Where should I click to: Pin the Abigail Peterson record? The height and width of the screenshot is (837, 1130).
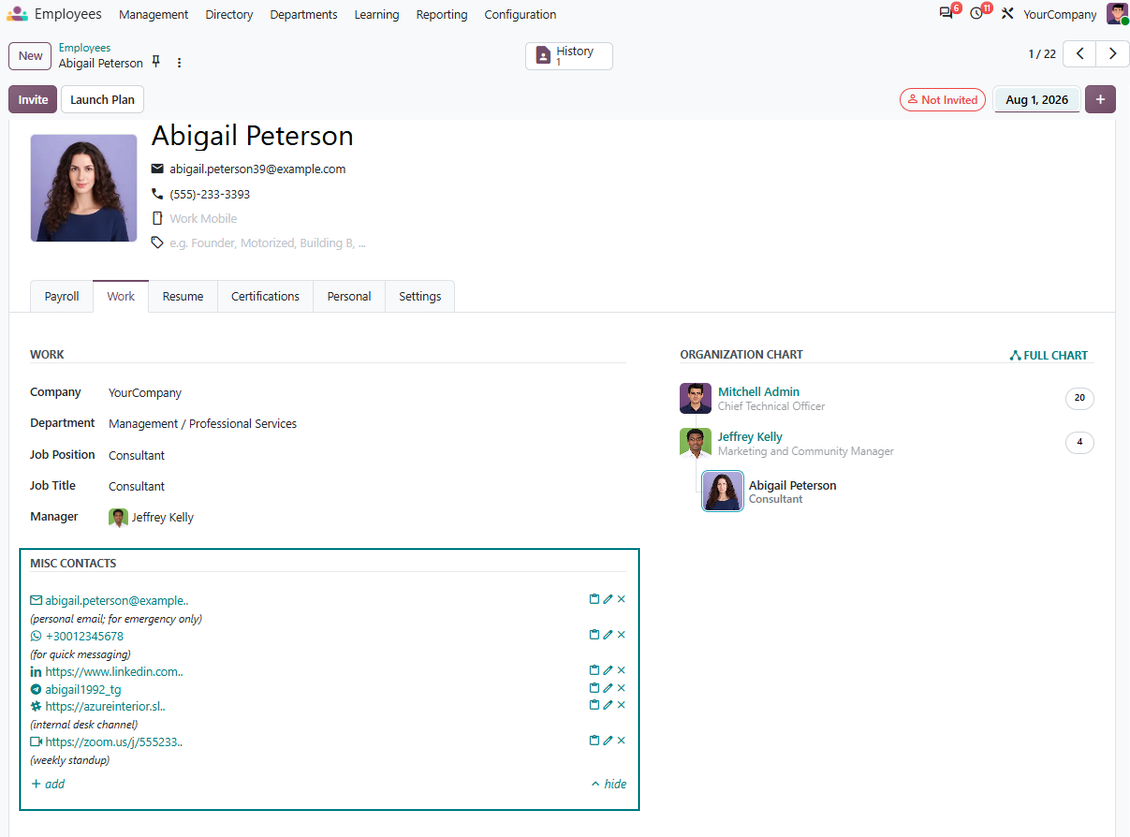pos(156,61)
